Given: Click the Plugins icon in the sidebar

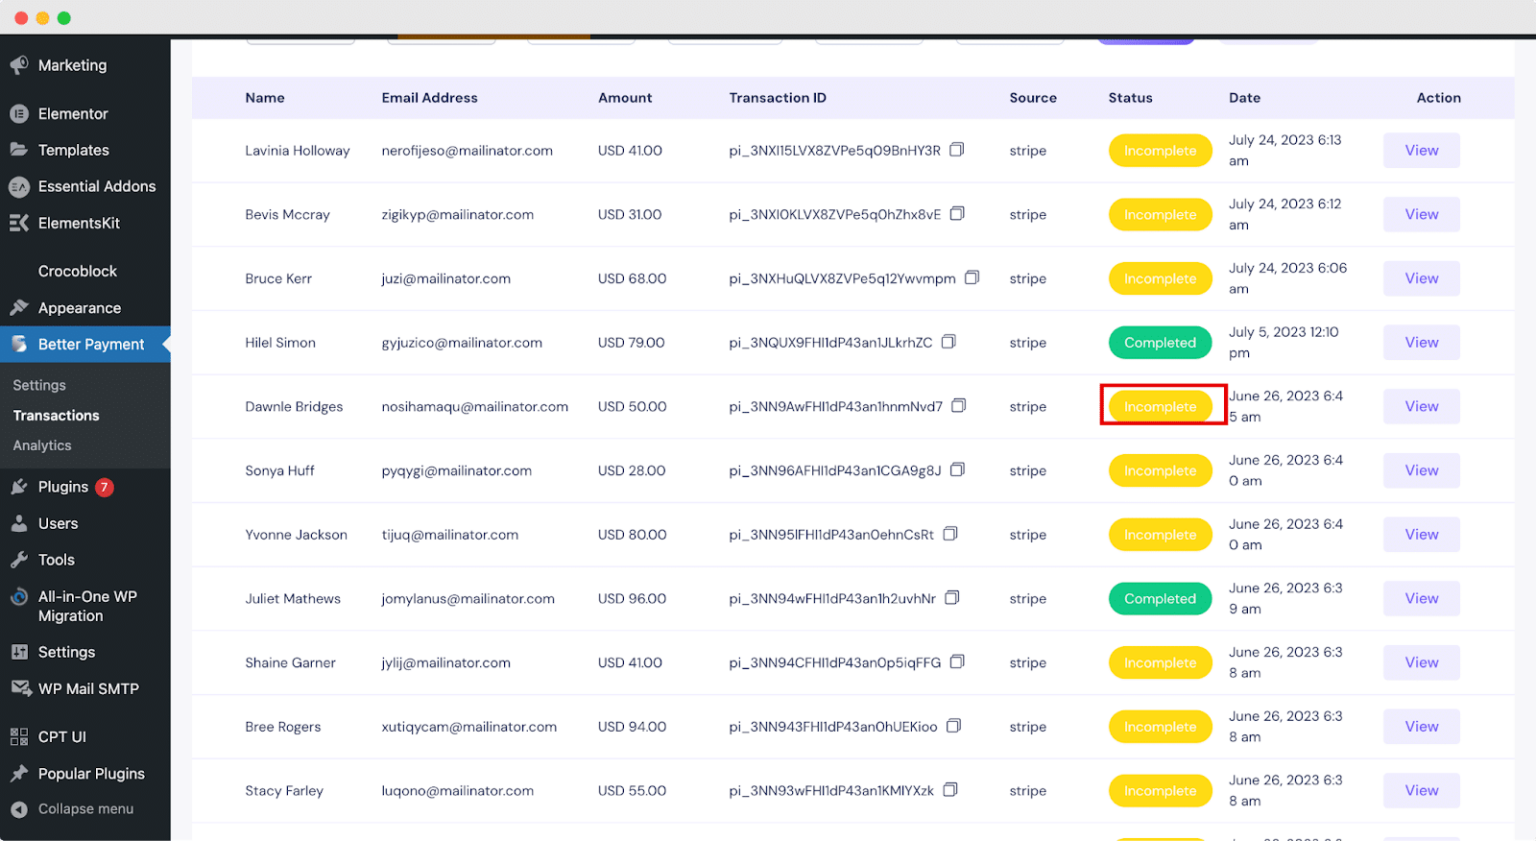Looking at the screenshot, I should click(19, 487).
